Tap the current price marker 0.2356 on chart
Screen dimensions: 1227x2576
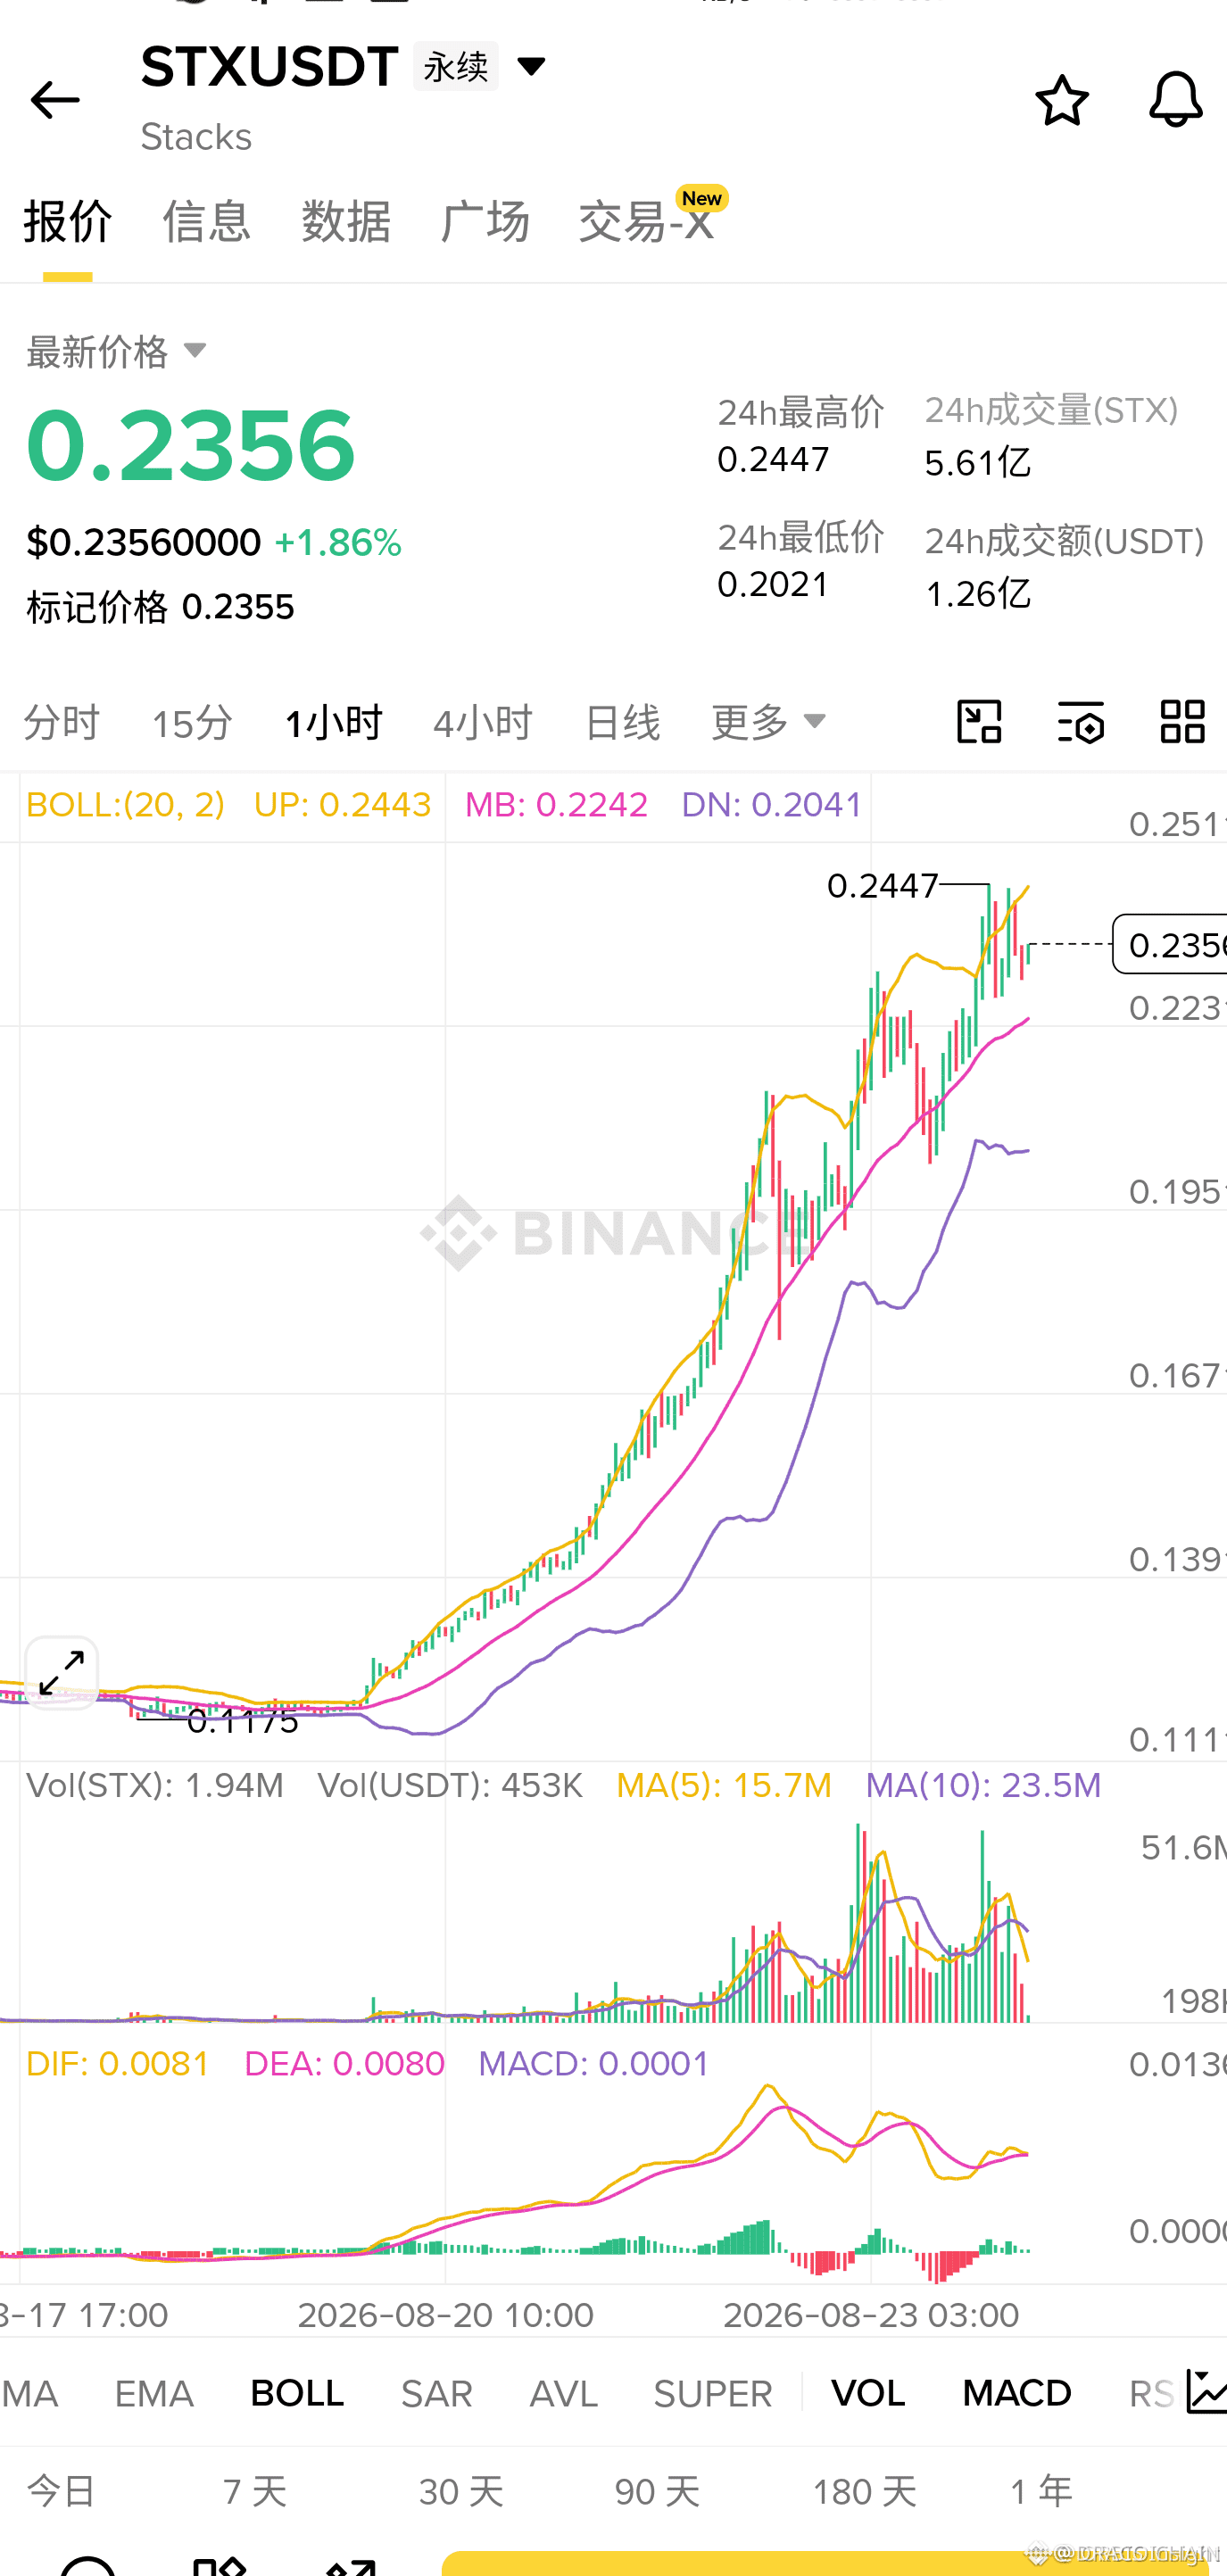(x=1171, y=944)
